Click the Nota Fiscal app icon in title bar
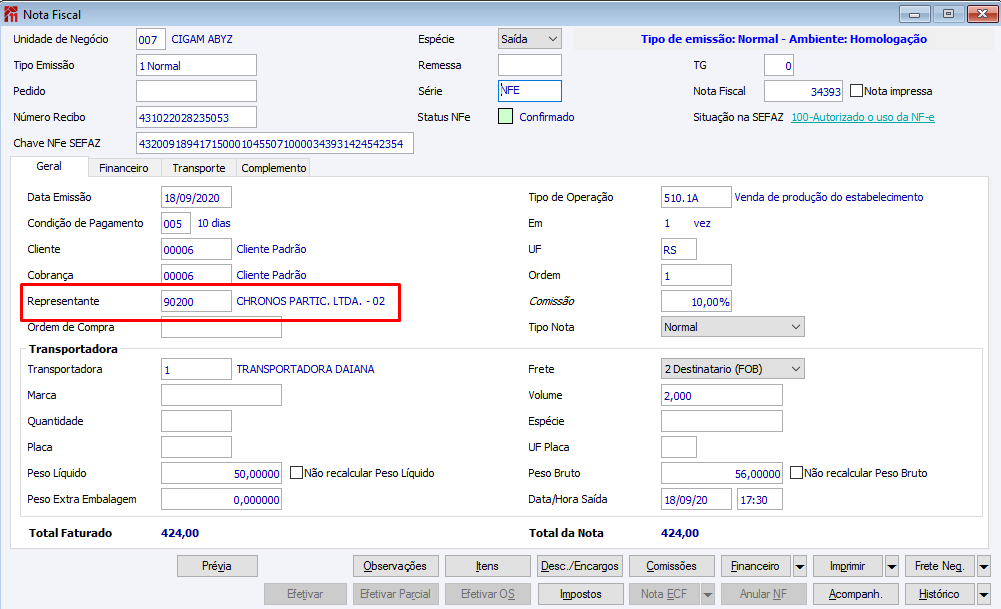 tap(11, 14)
